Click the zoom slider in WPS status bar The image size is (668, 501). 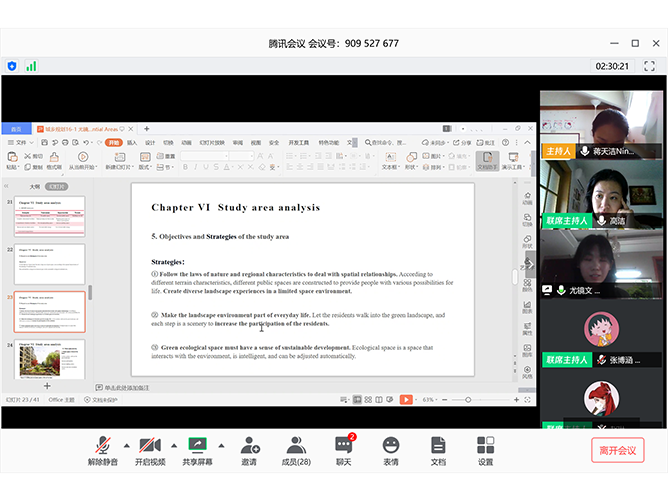(x=470, y=400)
